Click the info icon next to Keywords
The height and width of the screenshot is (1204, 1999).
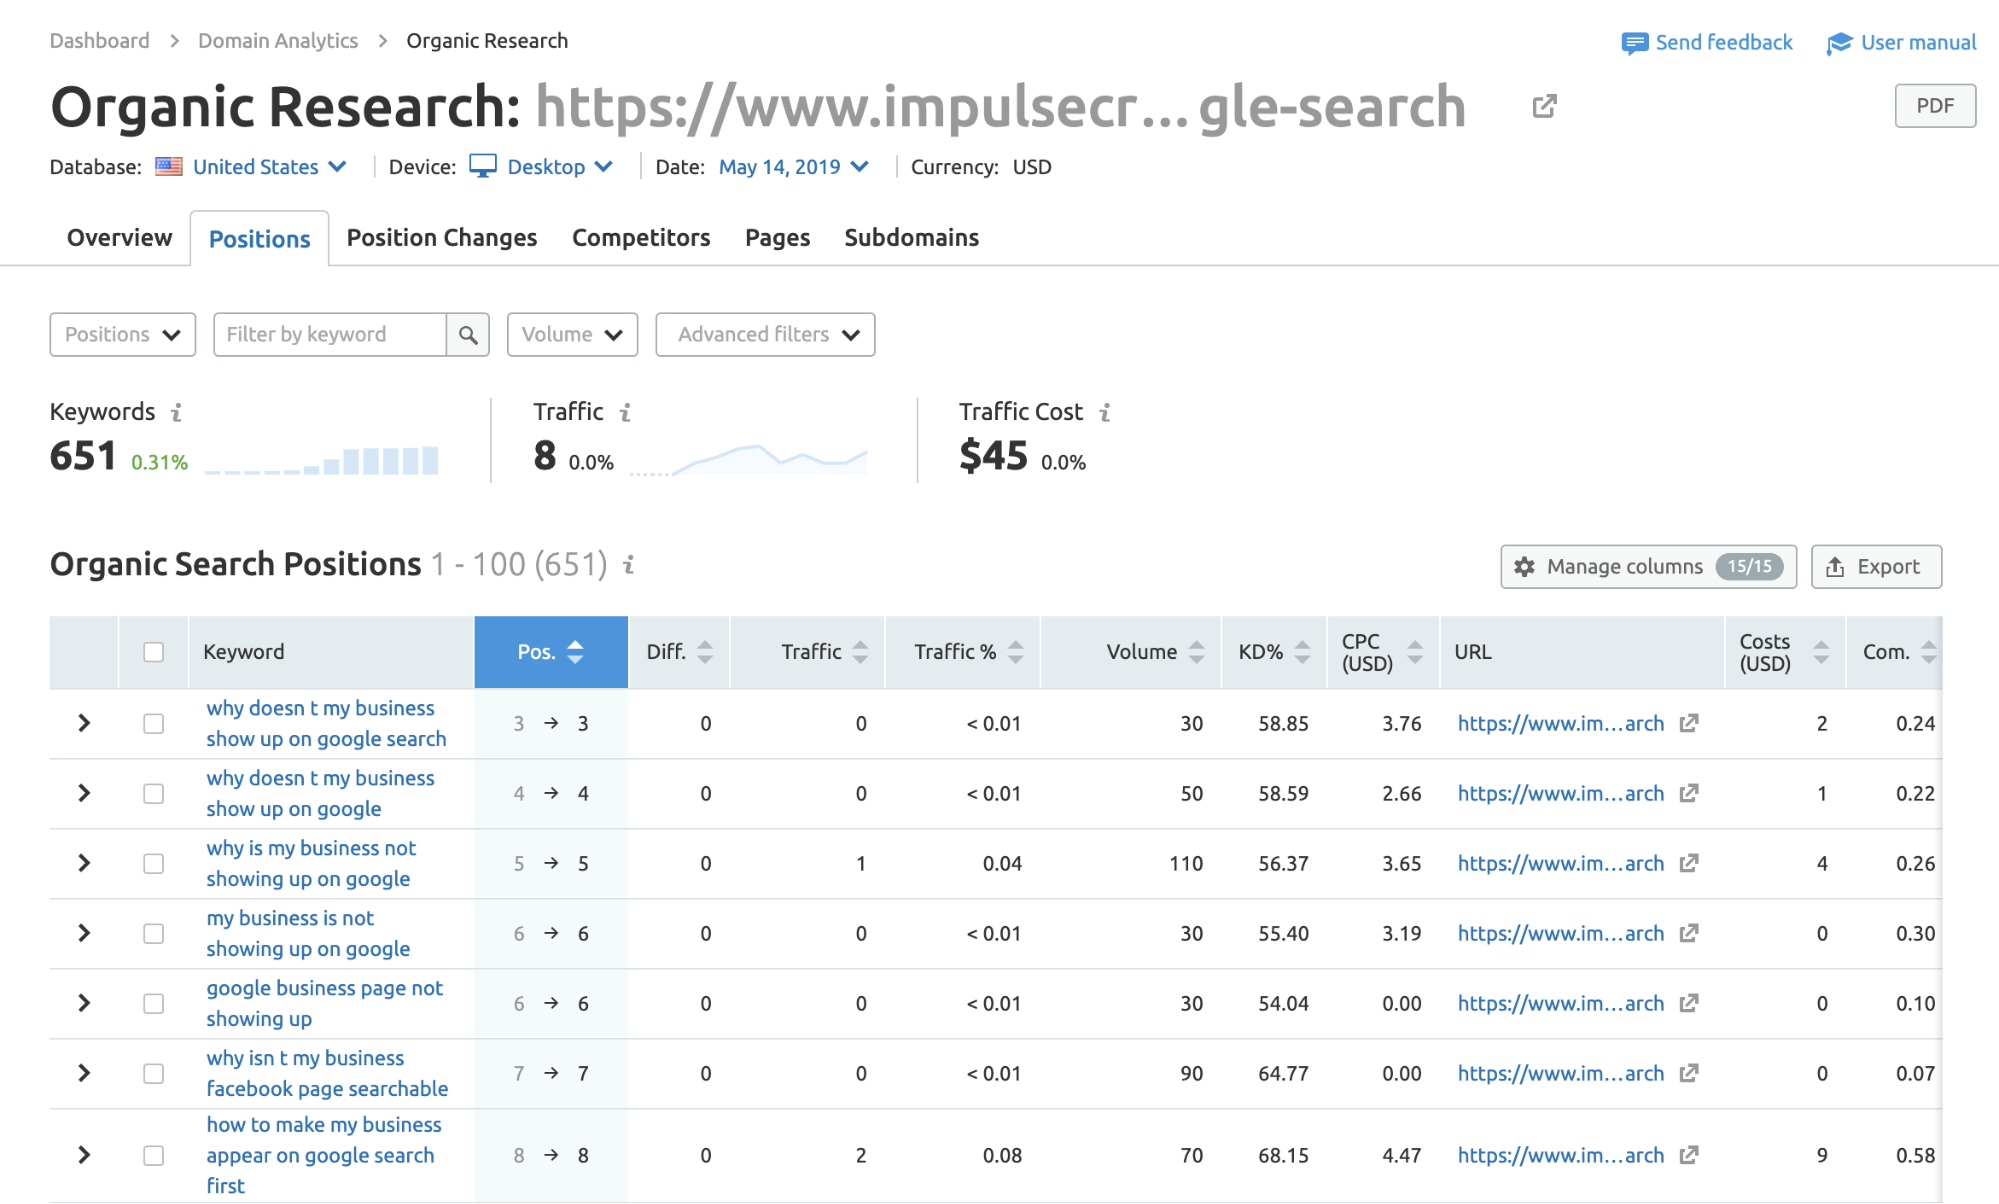click(x=176, y=412)
